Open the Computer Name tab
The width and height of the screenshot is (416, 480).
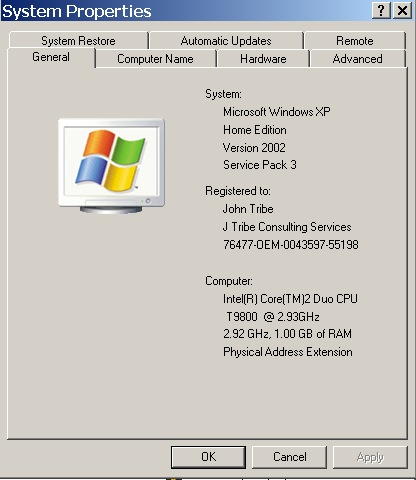pyautogui.click(x=155, y=59)
